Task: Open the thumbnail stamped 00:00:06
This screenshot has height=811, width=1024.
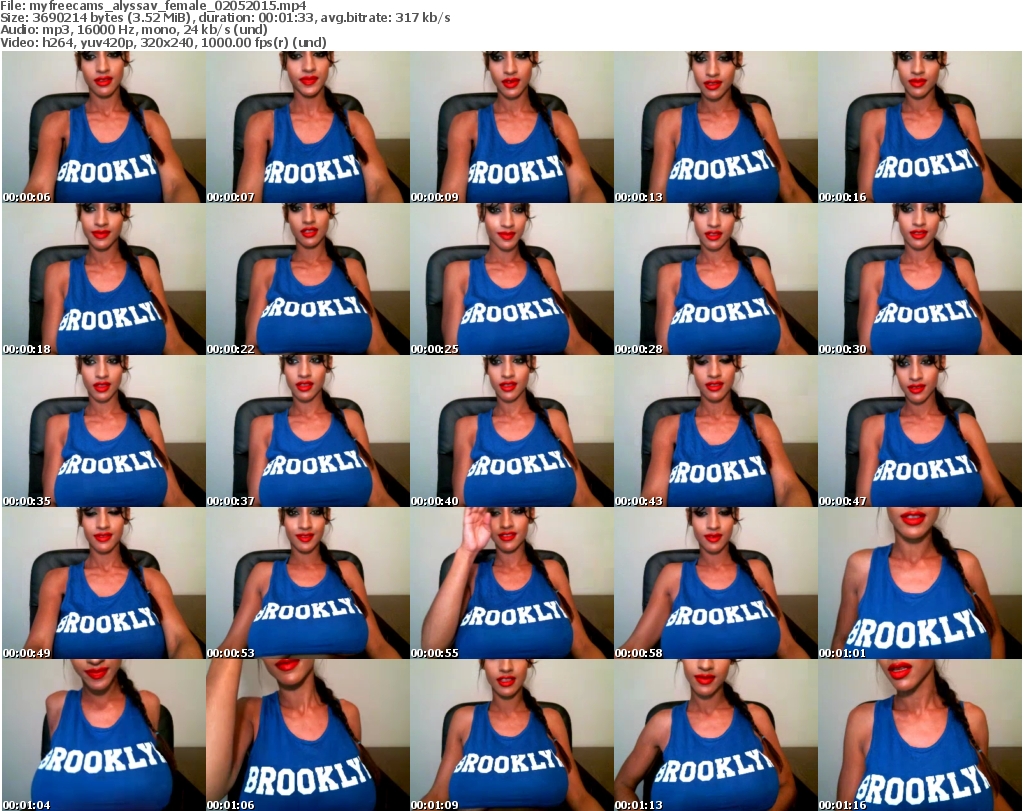Action: (x=104, y=127)
